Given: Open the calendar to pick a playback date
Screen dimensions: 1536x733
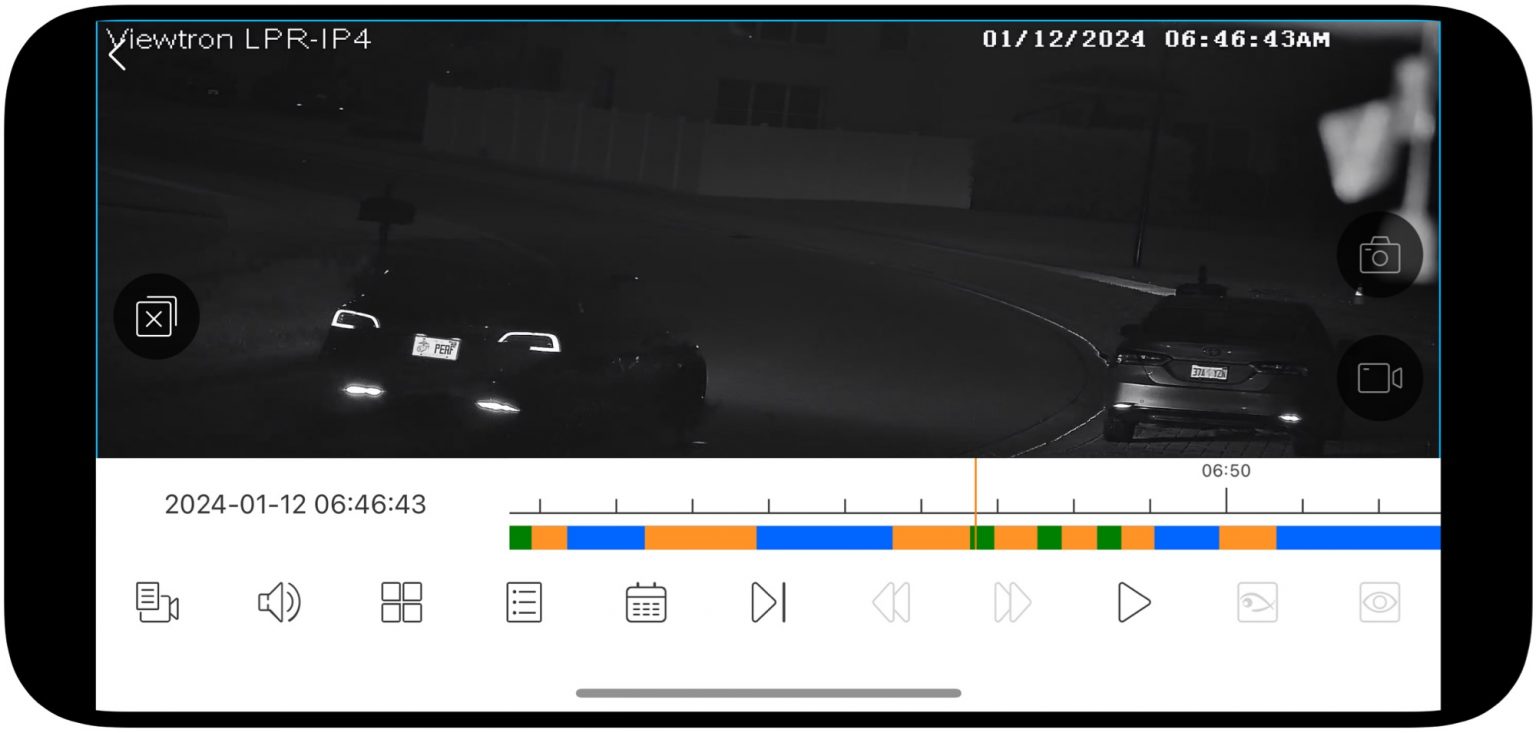Looking at the screenshot, I should 645,601.
